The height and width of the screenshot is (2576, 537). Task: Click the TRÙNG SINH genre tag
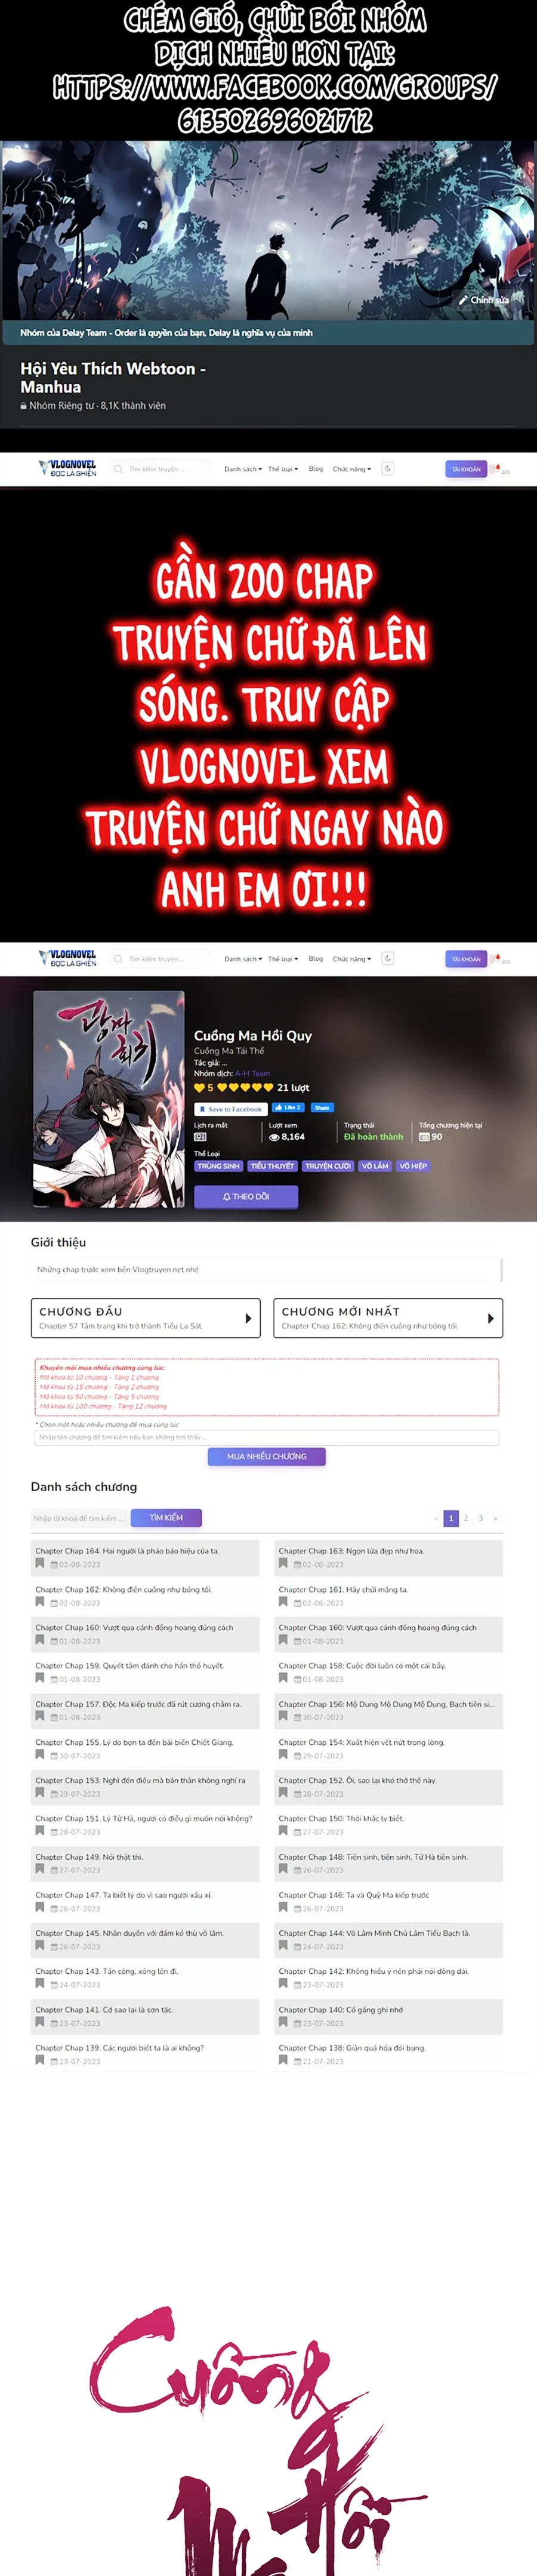[218, 1166]
